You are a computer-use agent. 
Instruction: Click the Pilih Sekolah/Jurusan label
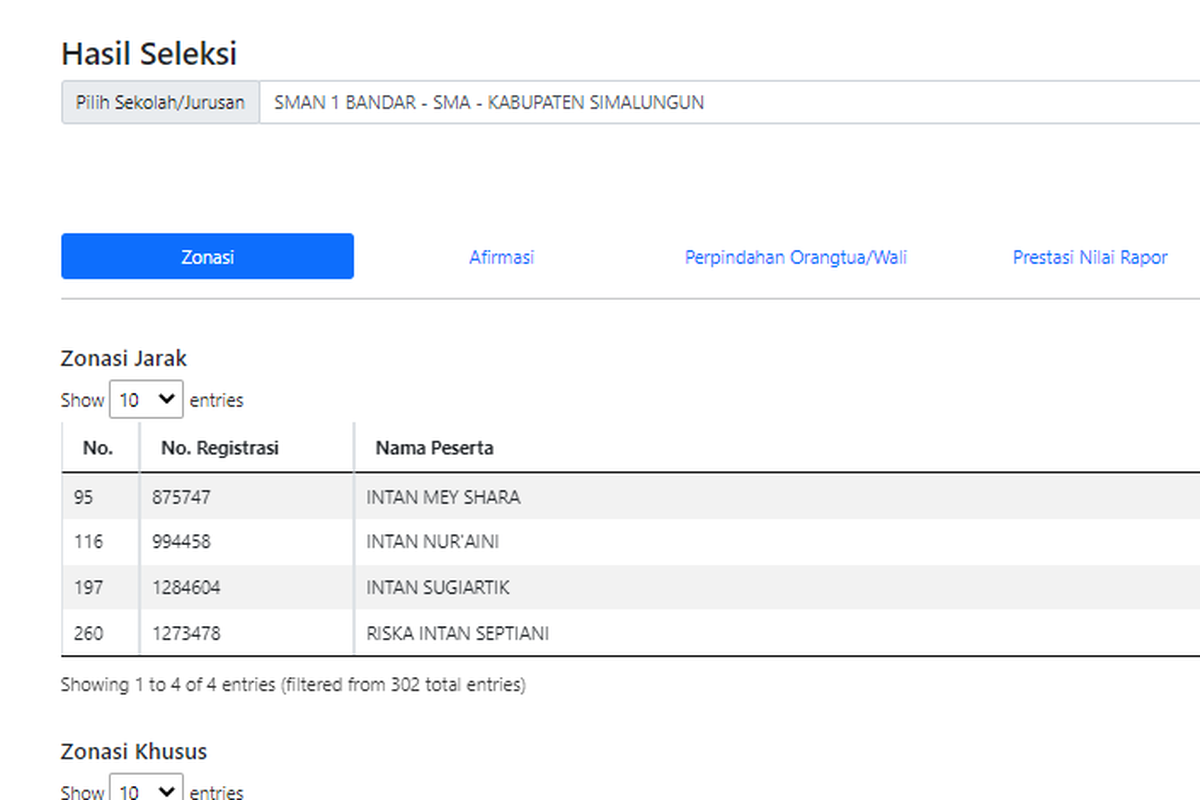click(x=160, y=102)
